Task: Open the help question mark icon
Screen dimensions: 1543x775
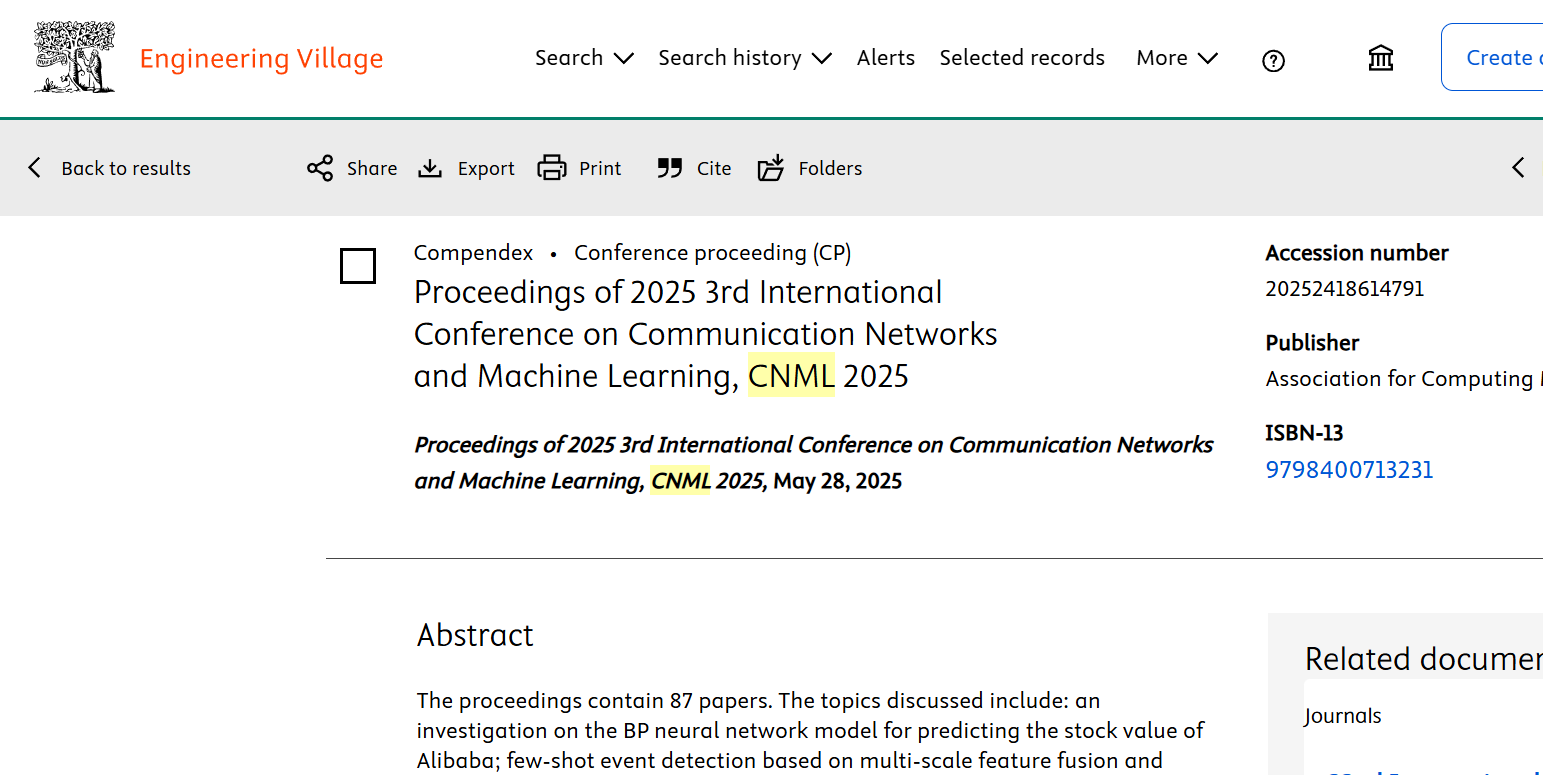Action: [x=1273, y=61]
